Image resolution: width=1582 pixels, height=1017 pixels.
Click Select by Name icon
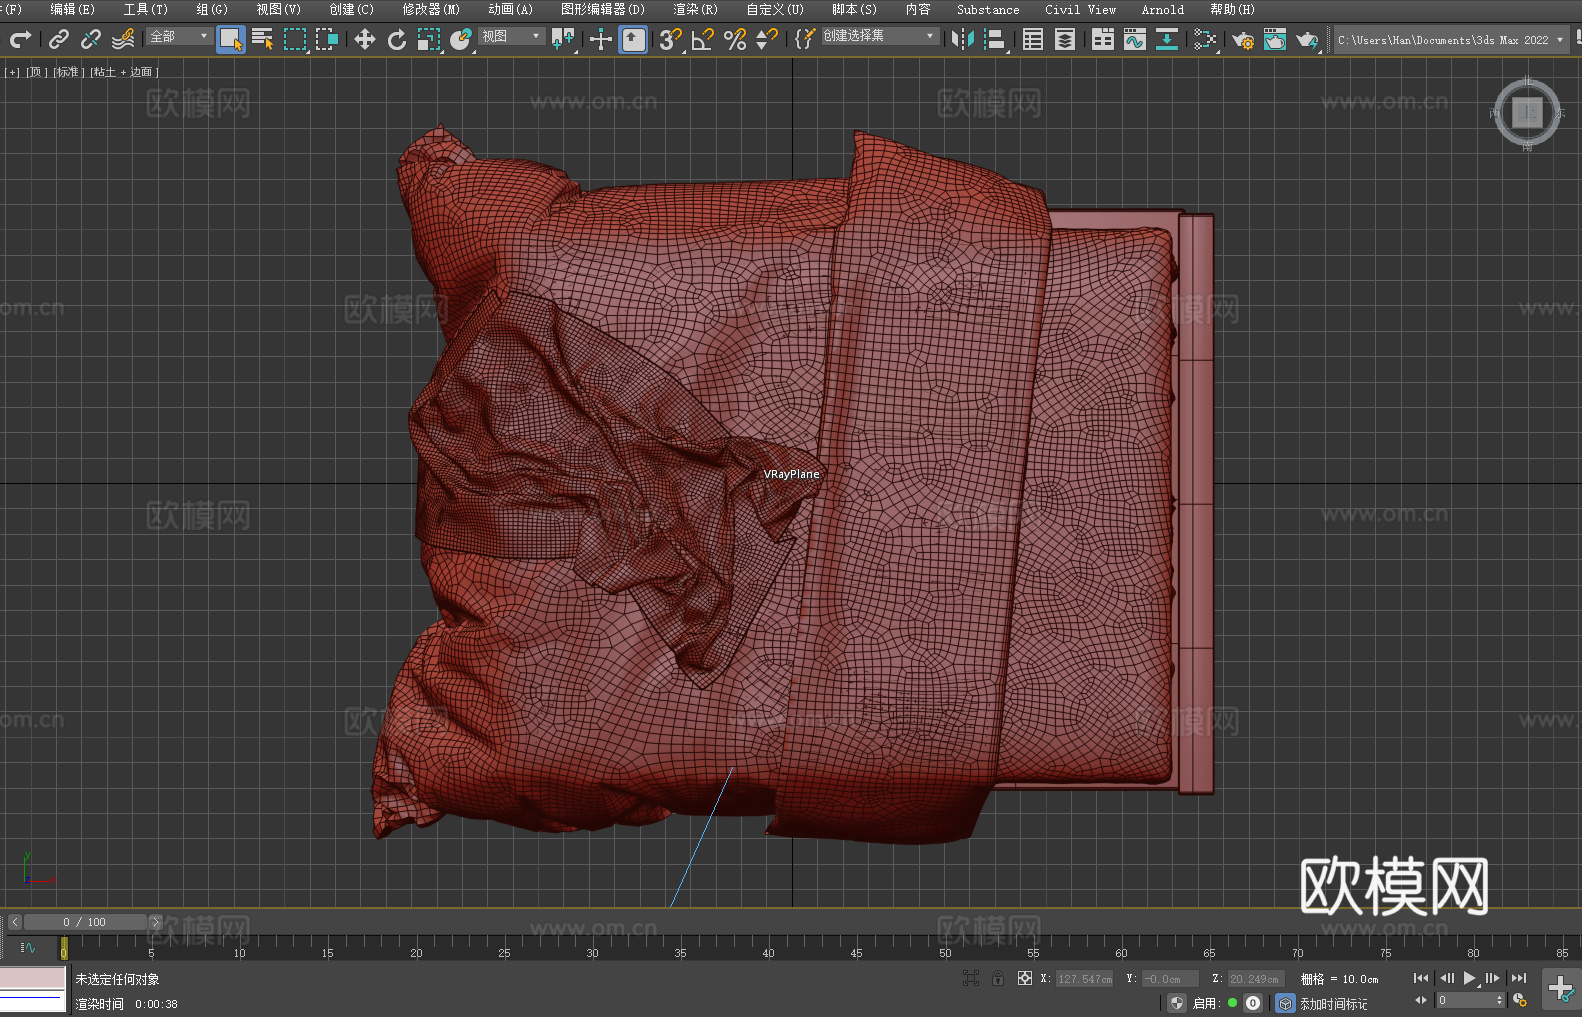(263, 40)
